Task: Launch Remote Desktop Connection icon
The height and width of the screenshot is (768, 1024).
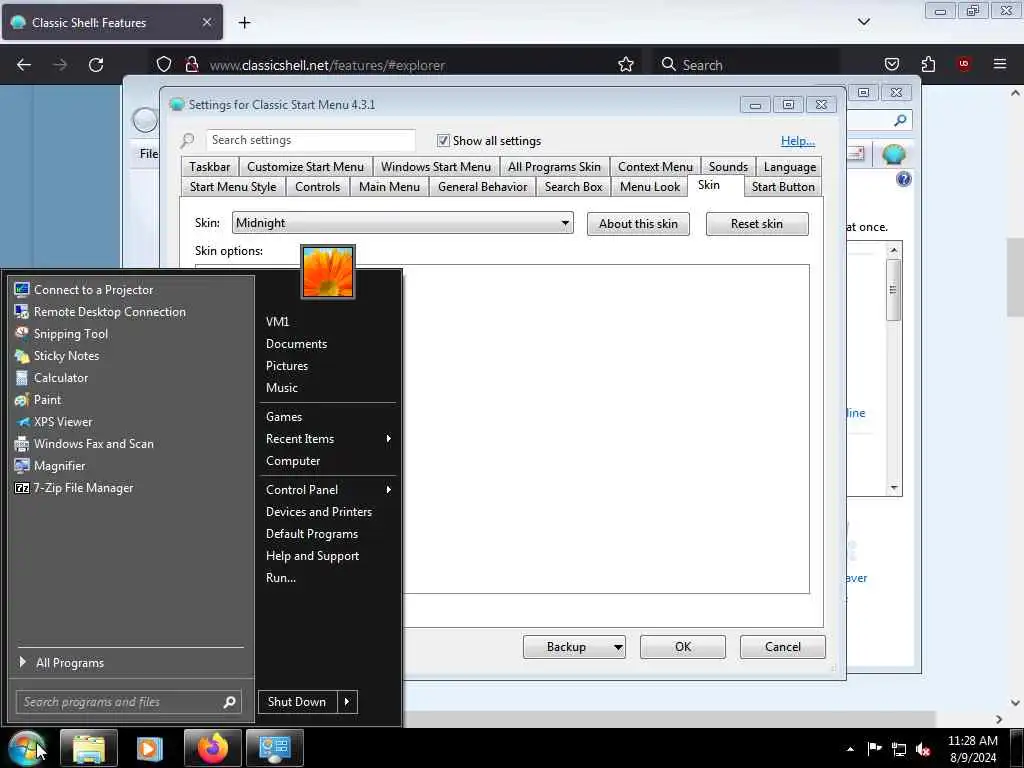Action: pos(22,312)
